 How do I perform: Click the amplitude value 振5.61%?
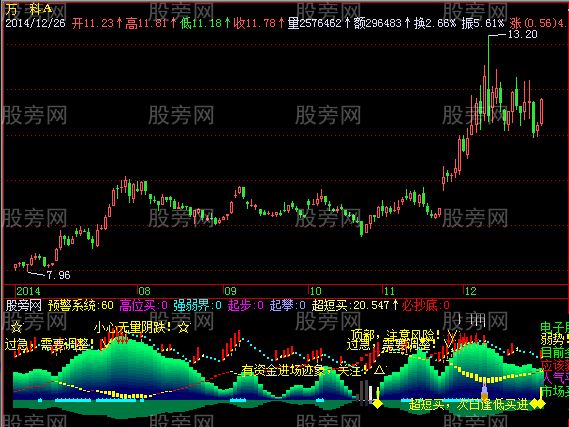point(483,24)
